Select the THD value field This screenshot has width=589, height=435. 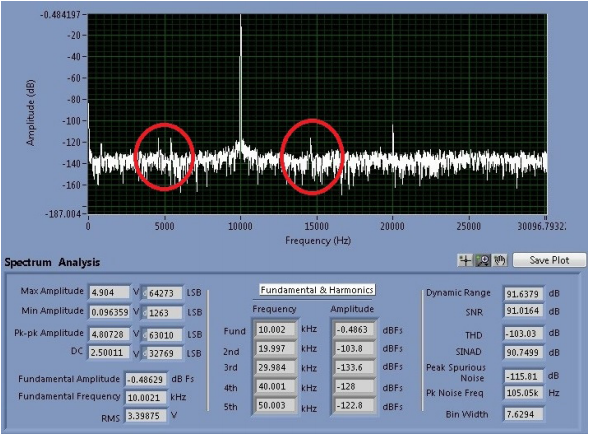tap(523, 334)
